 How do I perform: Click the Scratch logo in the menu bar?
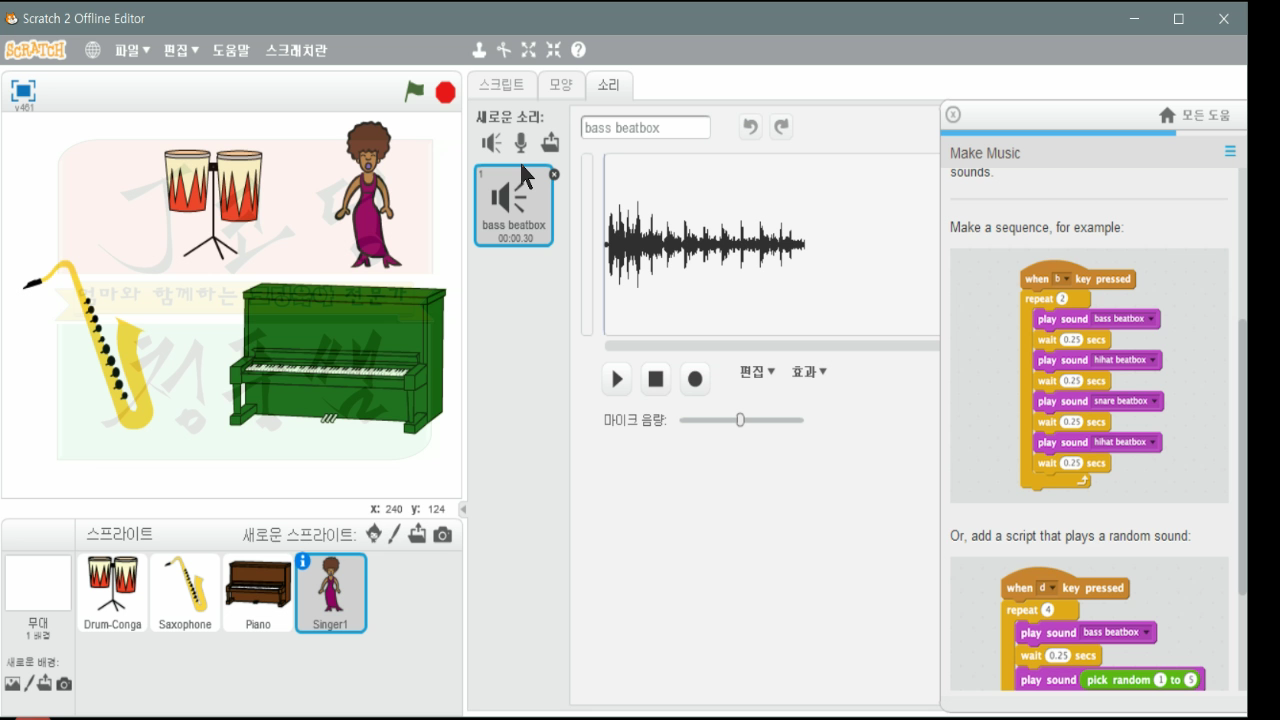pyautogui.click(x=35, y=50)
